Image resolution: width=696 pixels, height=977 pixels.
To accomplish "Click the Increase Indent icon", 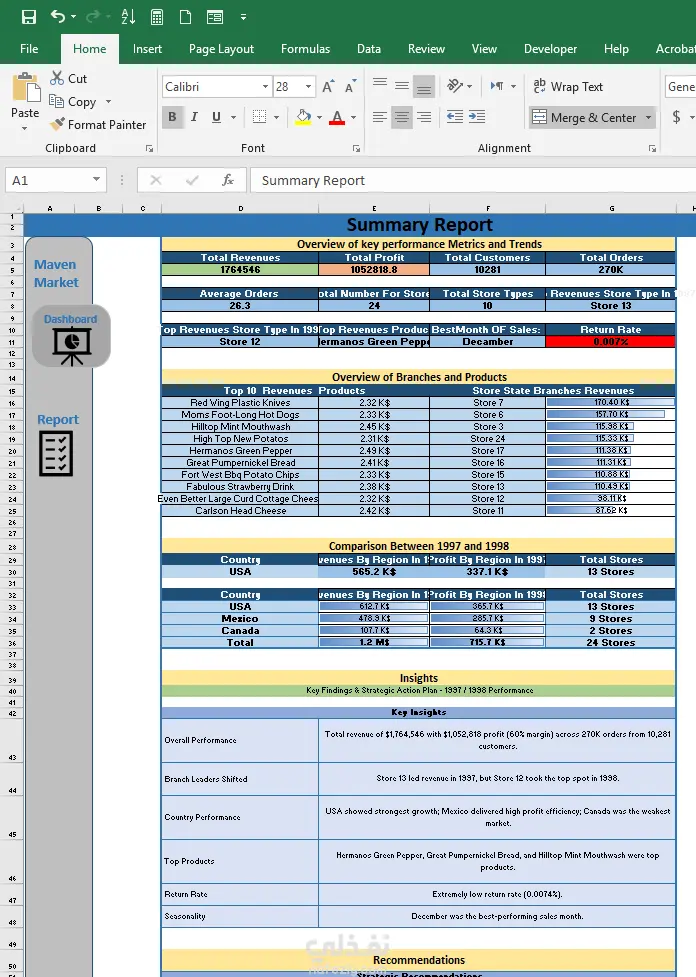I will click(477, 117).
